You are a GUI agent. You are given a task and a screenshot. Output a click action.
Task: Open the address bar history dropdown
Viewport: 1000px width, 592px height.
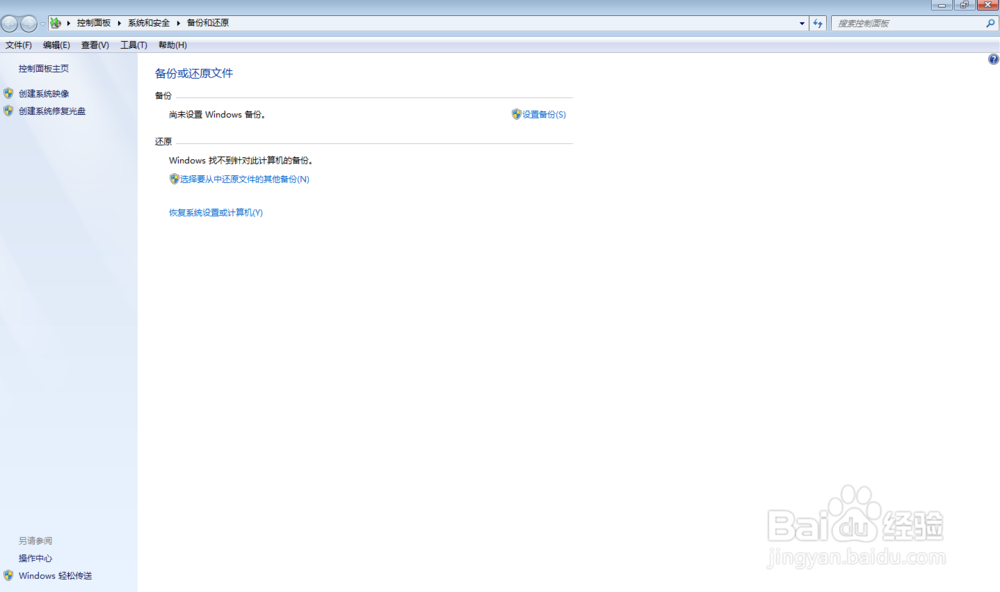coord(802,23)
